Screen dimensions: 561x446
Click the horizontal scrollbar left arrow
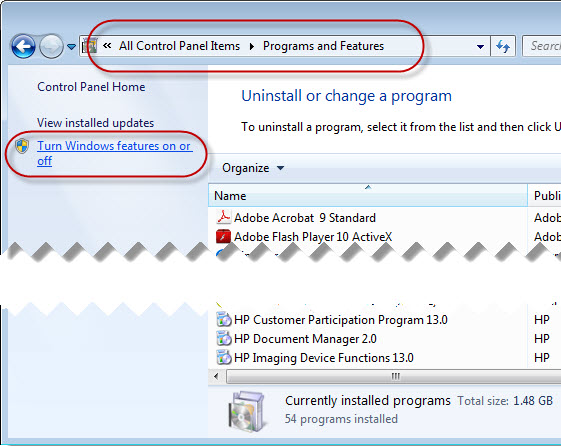point(216,376)
